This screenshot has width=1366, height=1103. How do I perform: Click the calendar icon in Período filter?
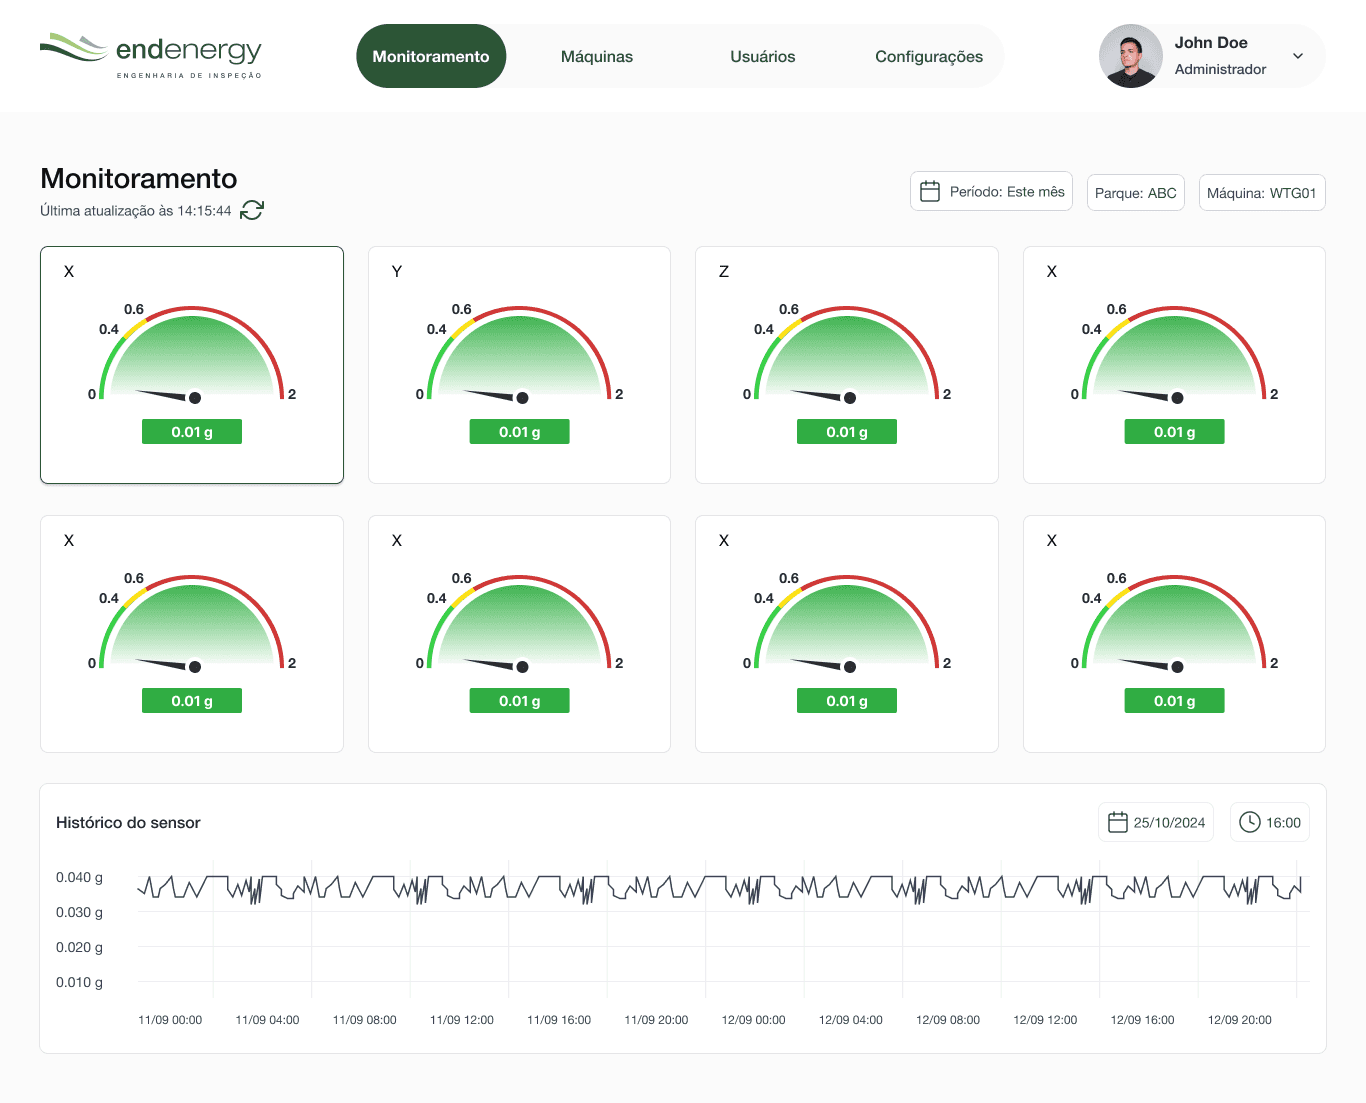(930, 191)
